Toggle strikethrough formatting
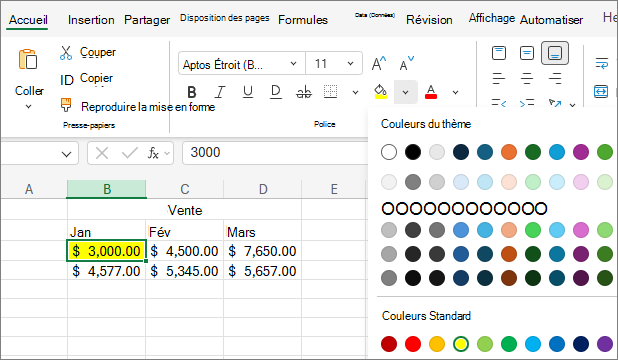The height and width of the screenshot is (360, 618). pyautogui.click(x=303, y=92)
